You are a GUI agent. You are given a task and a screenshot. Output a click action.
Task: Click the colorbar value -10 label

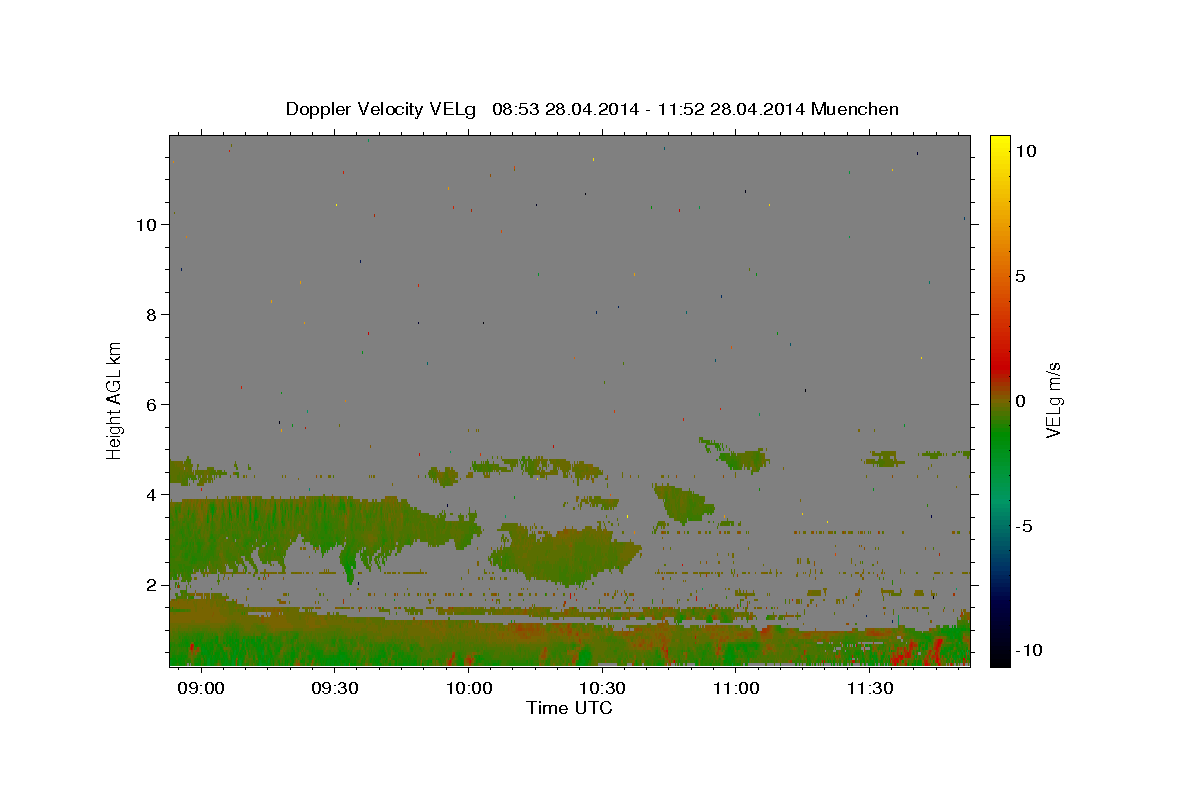click(1027, 650)
